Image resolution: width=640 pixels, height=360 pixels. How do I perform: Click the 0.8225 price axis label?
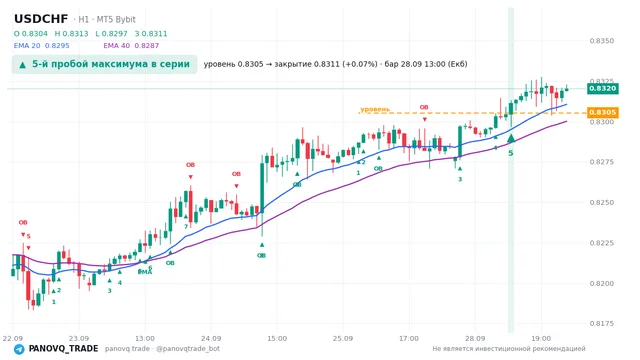click(602, 243)
